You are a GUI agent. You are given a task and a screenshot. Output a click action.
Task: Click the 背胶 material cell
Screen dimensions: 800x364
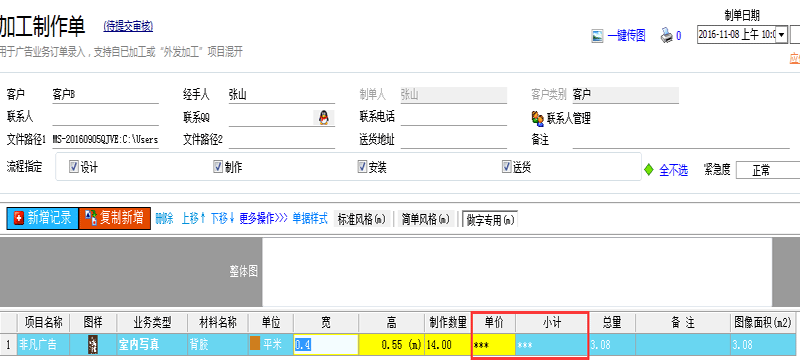[x=217, y=345]
